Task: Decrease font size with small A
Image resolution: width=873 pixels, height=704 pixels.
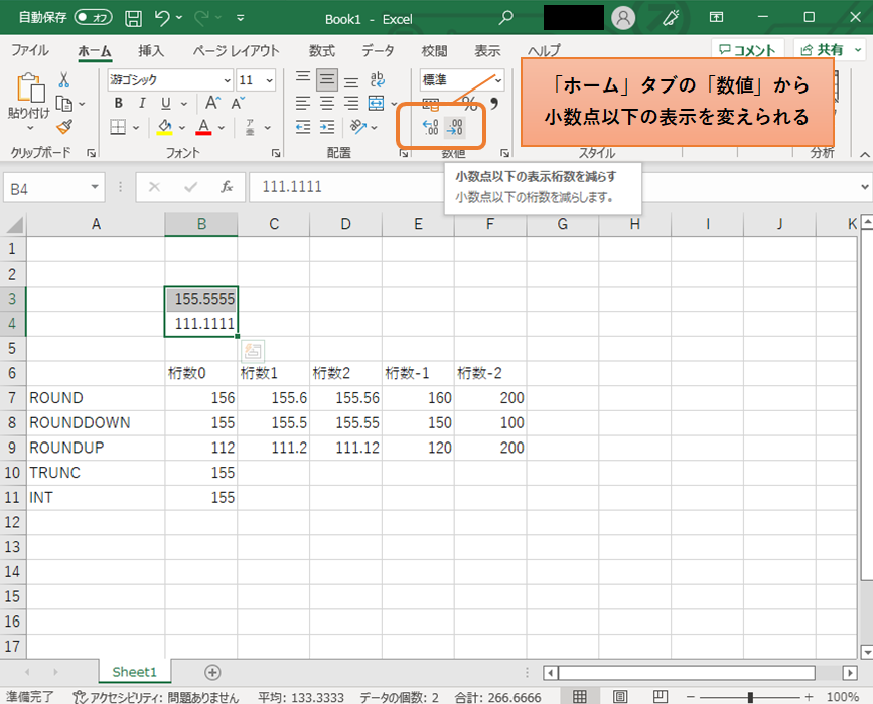Action: pos(238,104)
